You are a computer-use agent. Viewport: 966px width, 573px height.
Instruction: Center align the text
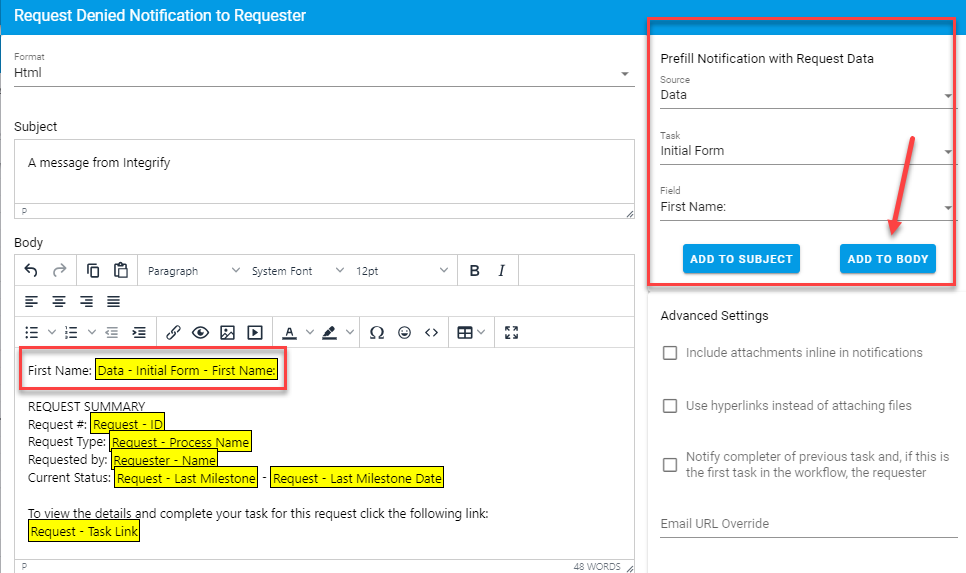point(59,301)
